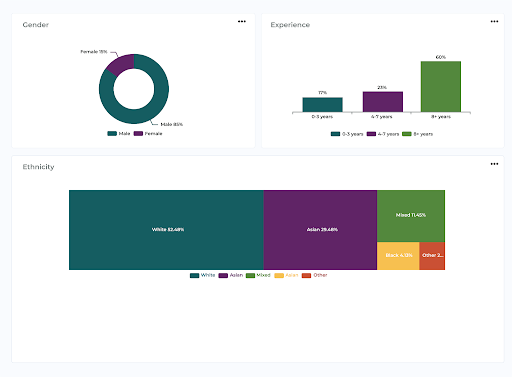Toggle the Other legend item in Ethnicity chart
The image size is (512, 377).
tap(314, 275)
